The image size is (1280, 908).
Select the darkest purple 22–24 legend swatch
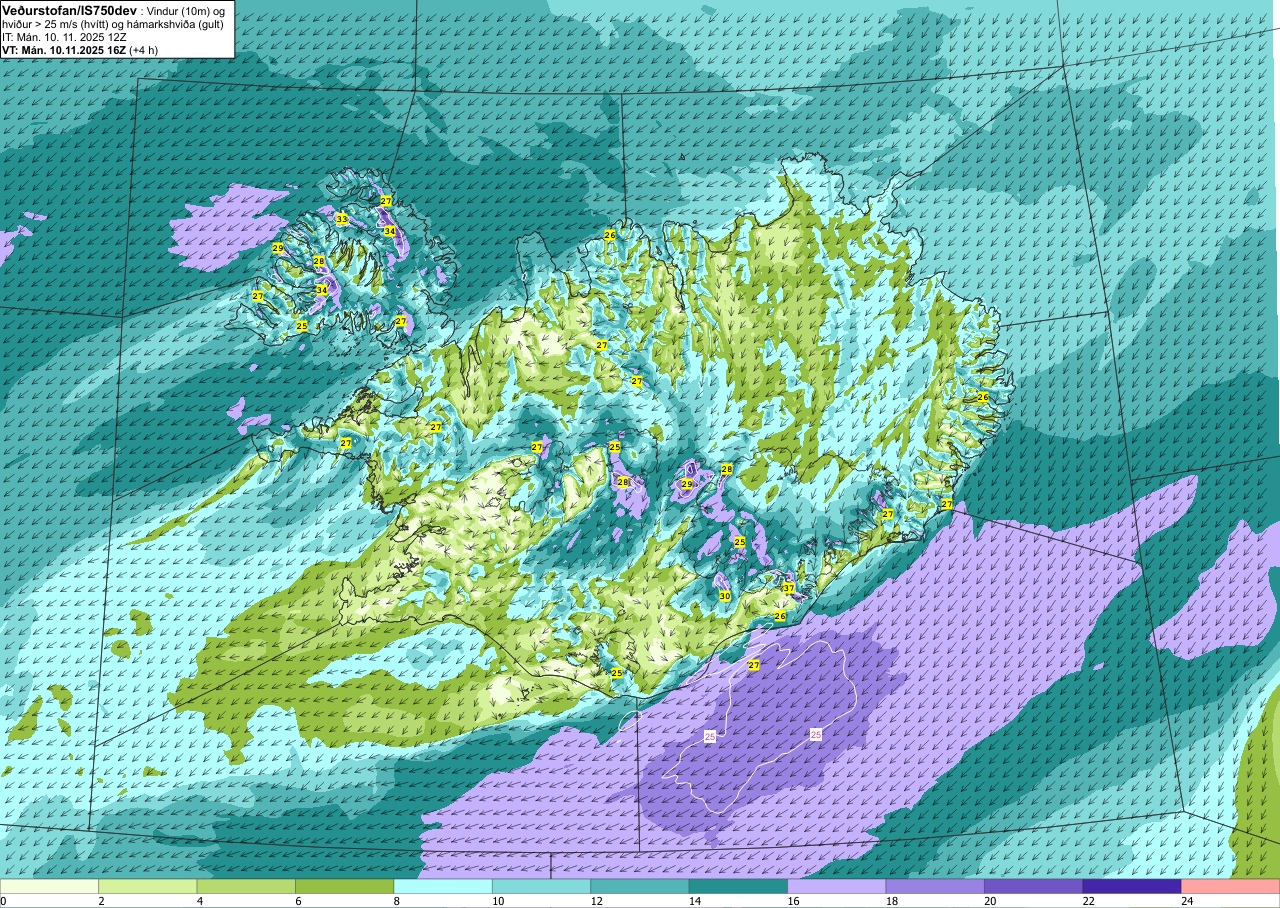click(x=1131, y=887)
